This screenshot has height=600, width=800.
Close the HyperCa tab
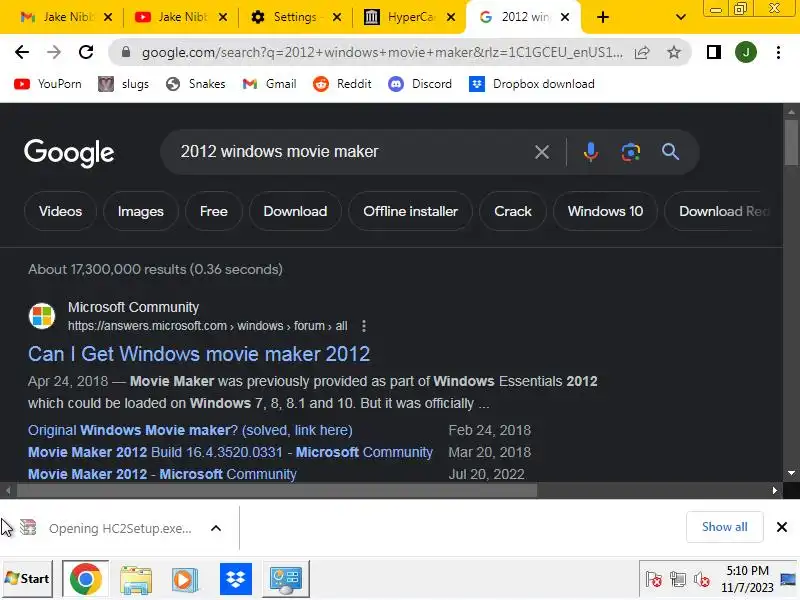(x=451, y=17)
